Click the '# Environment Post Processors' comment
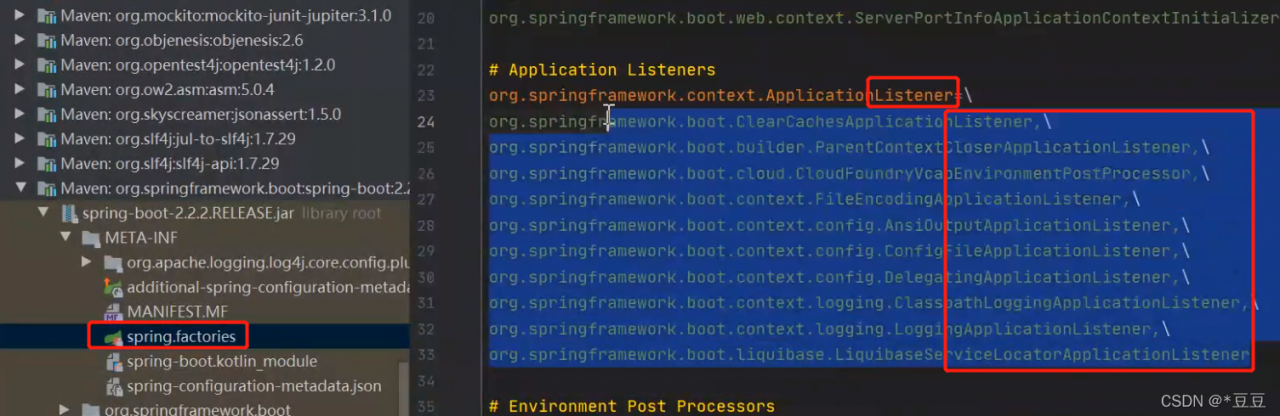1280x416 pixels. pos(632,407)
